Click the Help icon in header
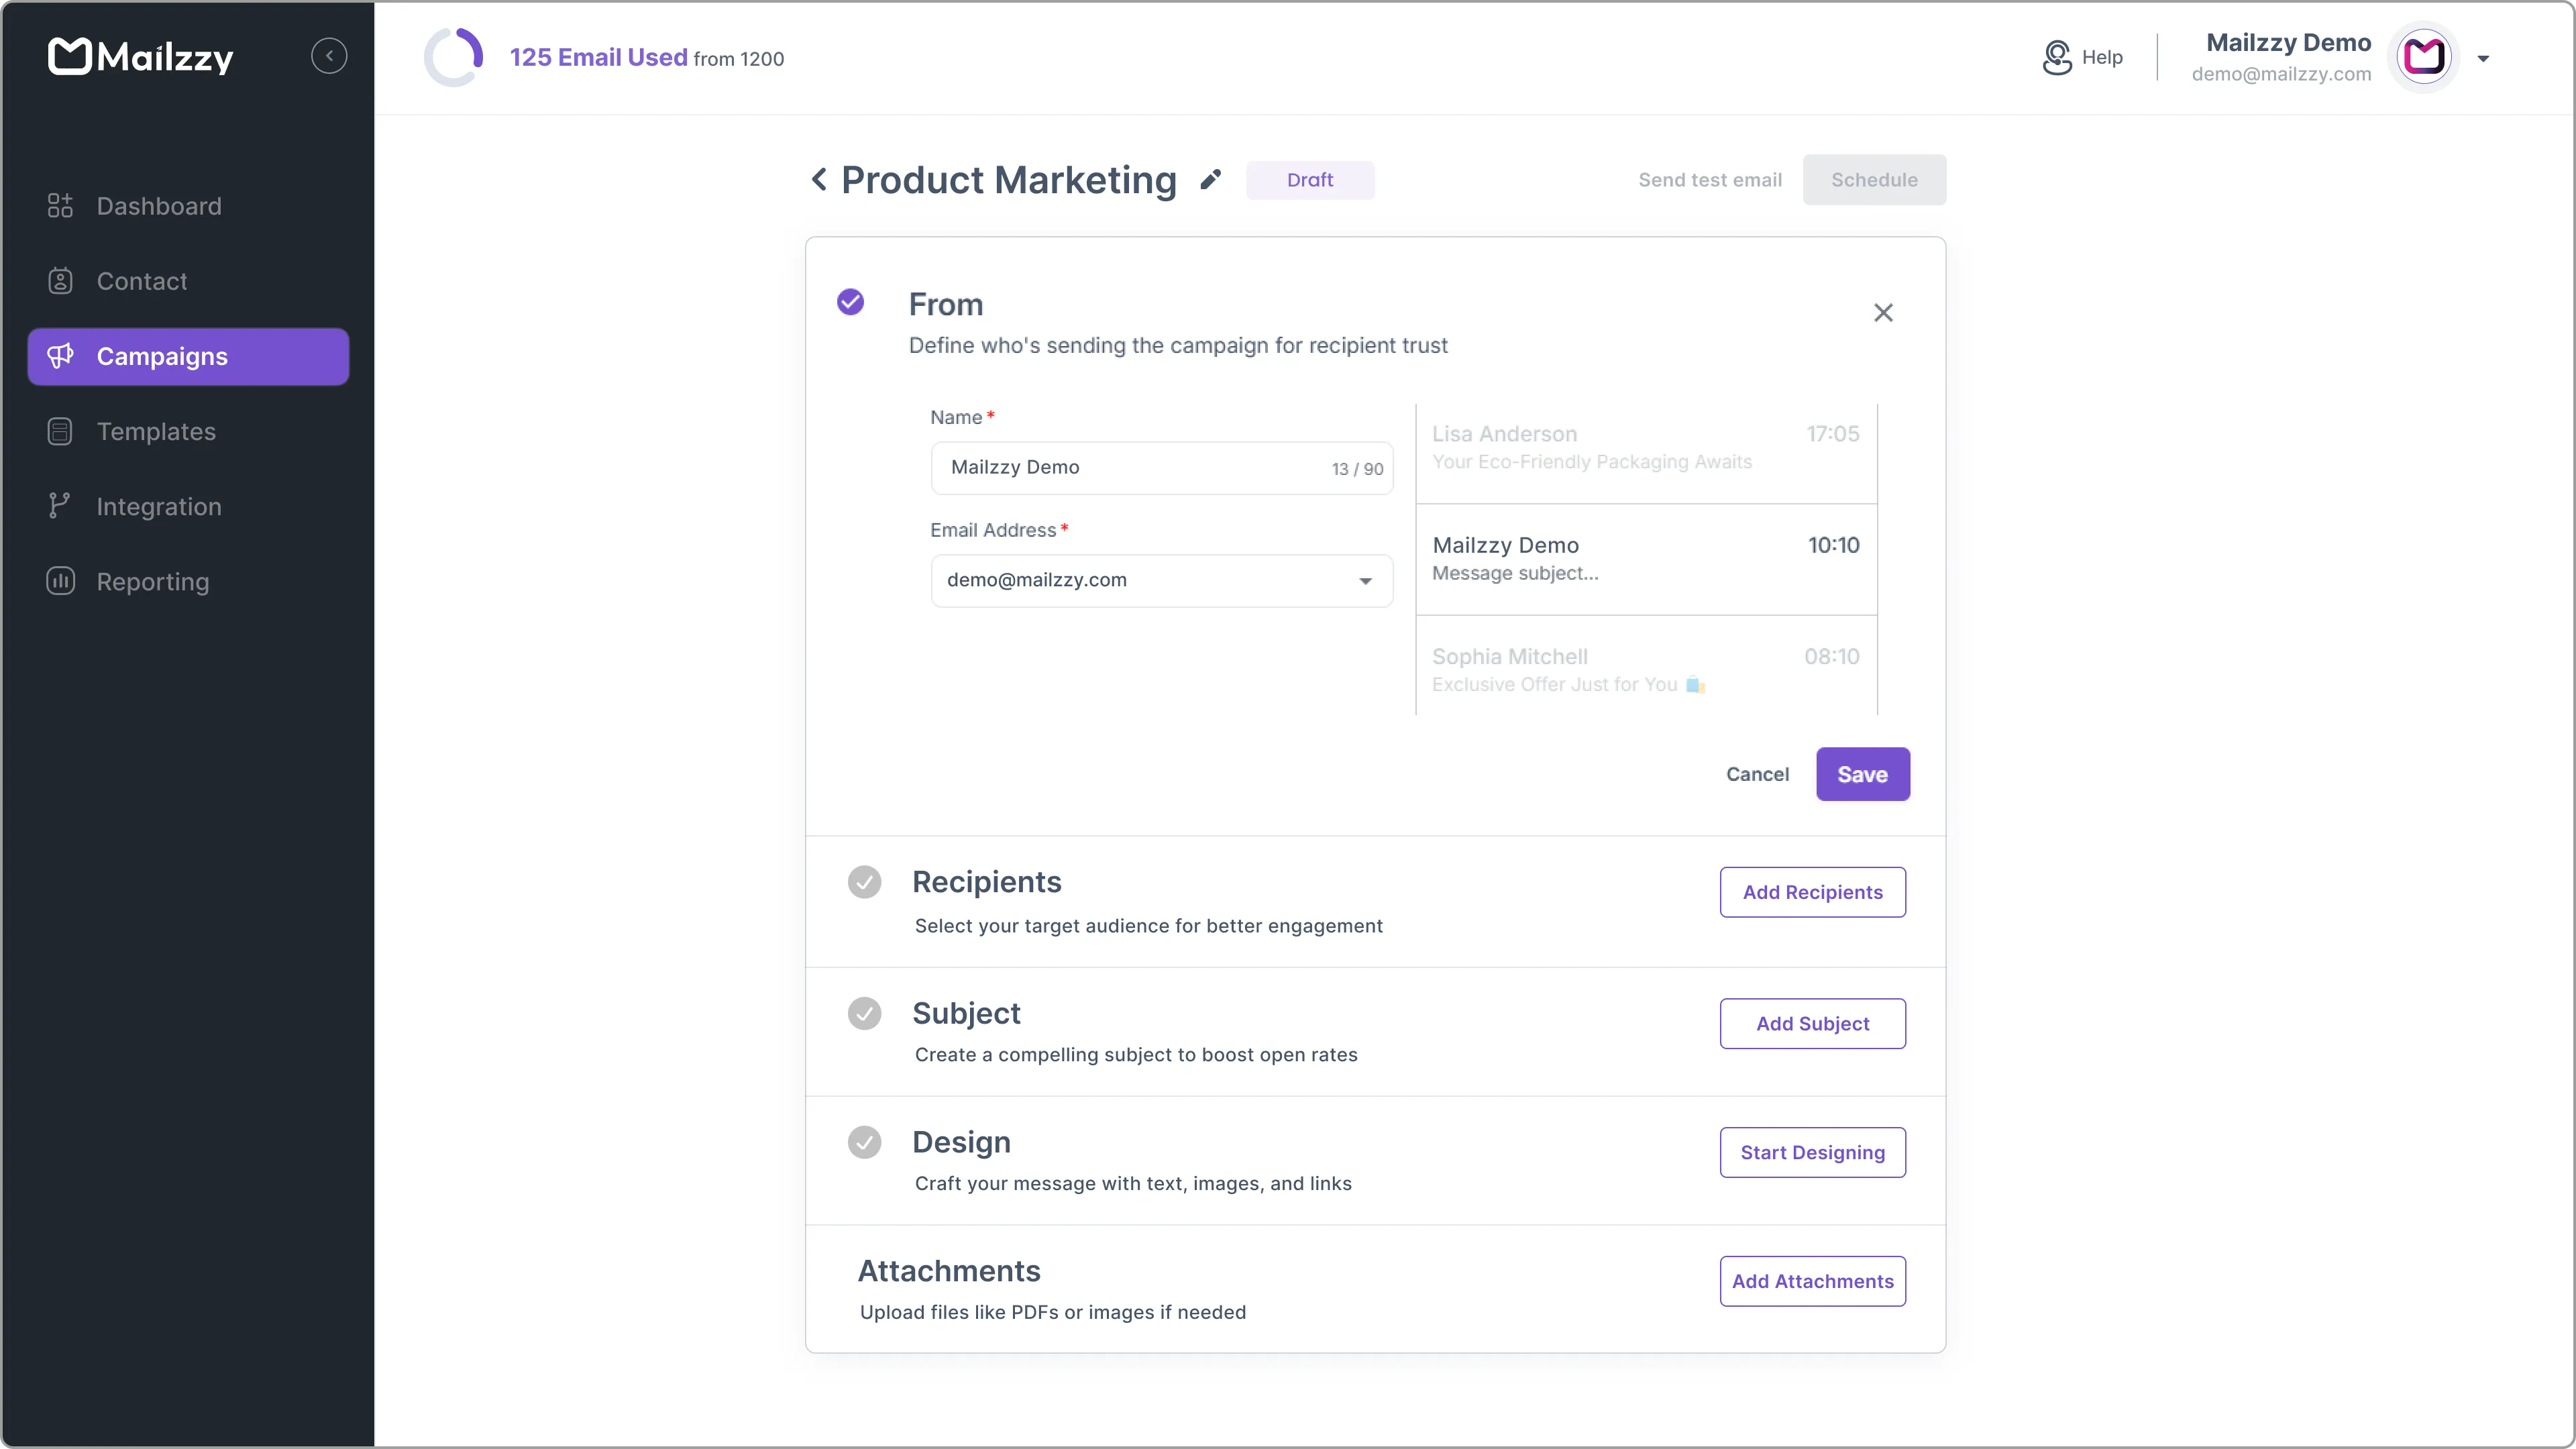Viewport: 2576px width, 1449px height. [x=2056, y=57]
